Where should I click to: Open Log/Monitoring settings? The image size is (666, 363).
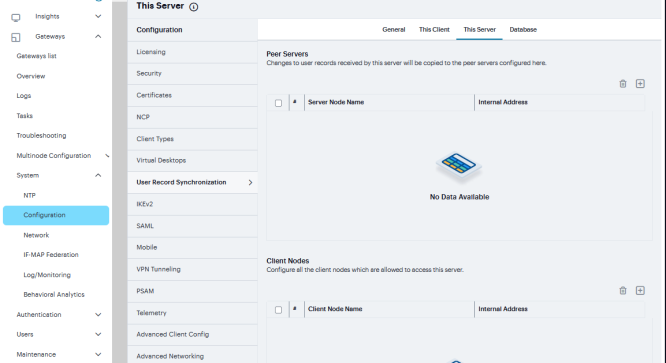47,275
